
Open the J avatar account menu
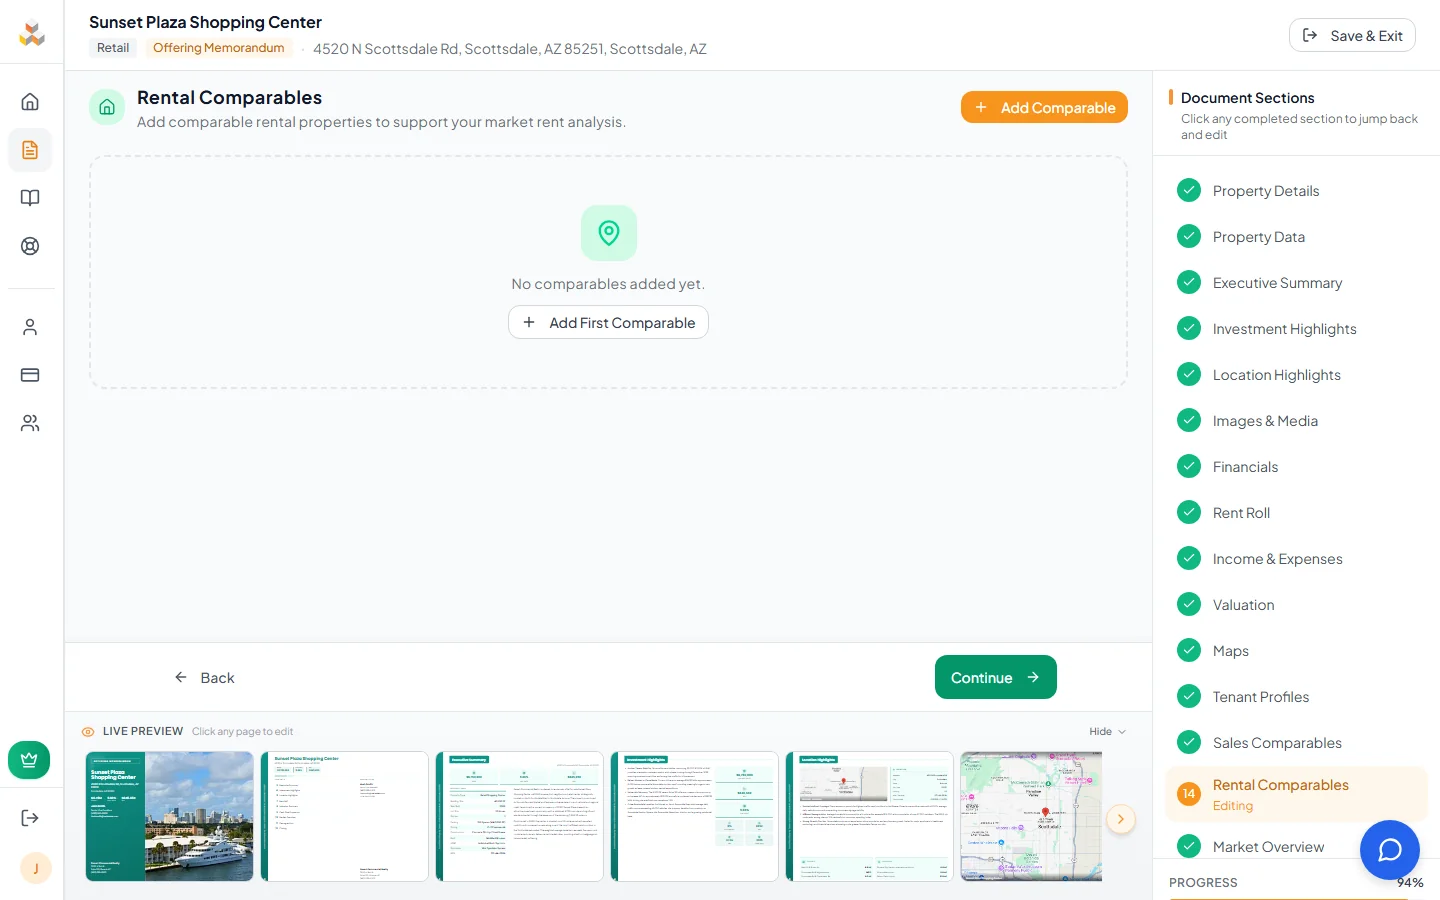click(x=36, y=868)
